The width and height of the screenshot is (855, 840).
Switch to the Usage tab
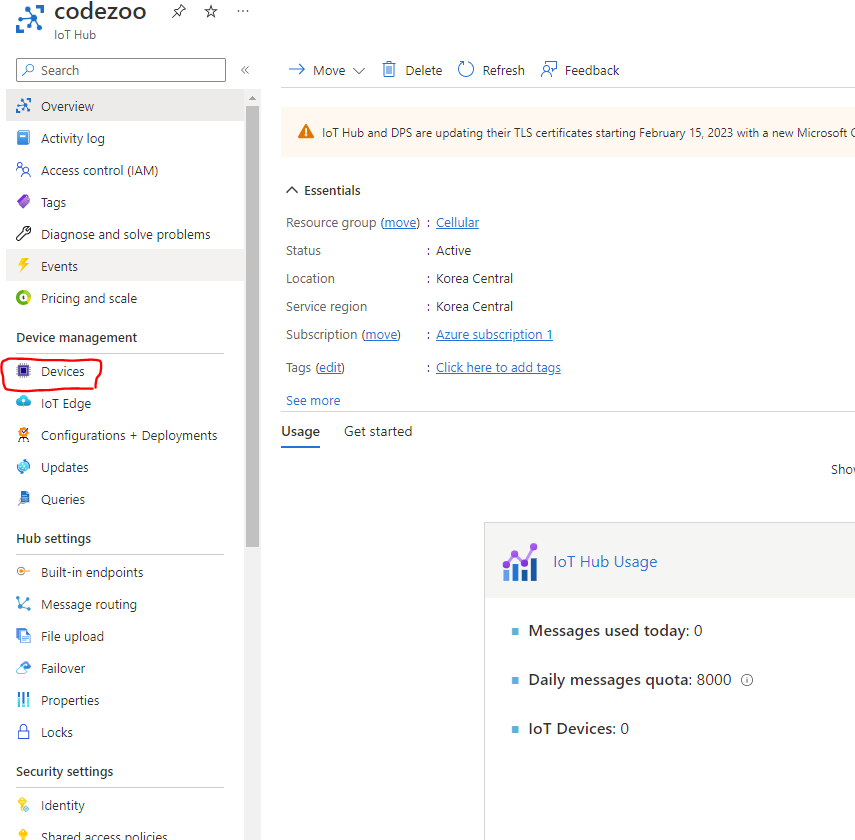[300, 431]
